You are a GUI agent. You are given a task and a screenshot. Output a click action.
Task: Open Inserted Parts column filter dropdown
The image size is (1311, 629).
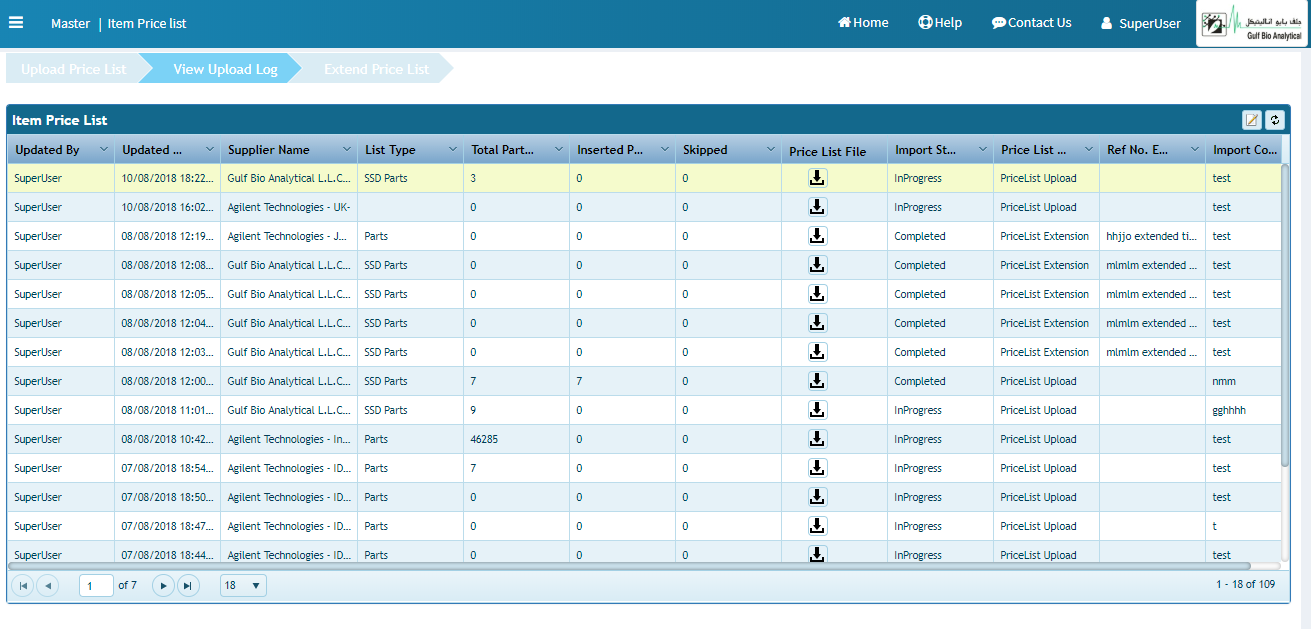coord(664,149)
